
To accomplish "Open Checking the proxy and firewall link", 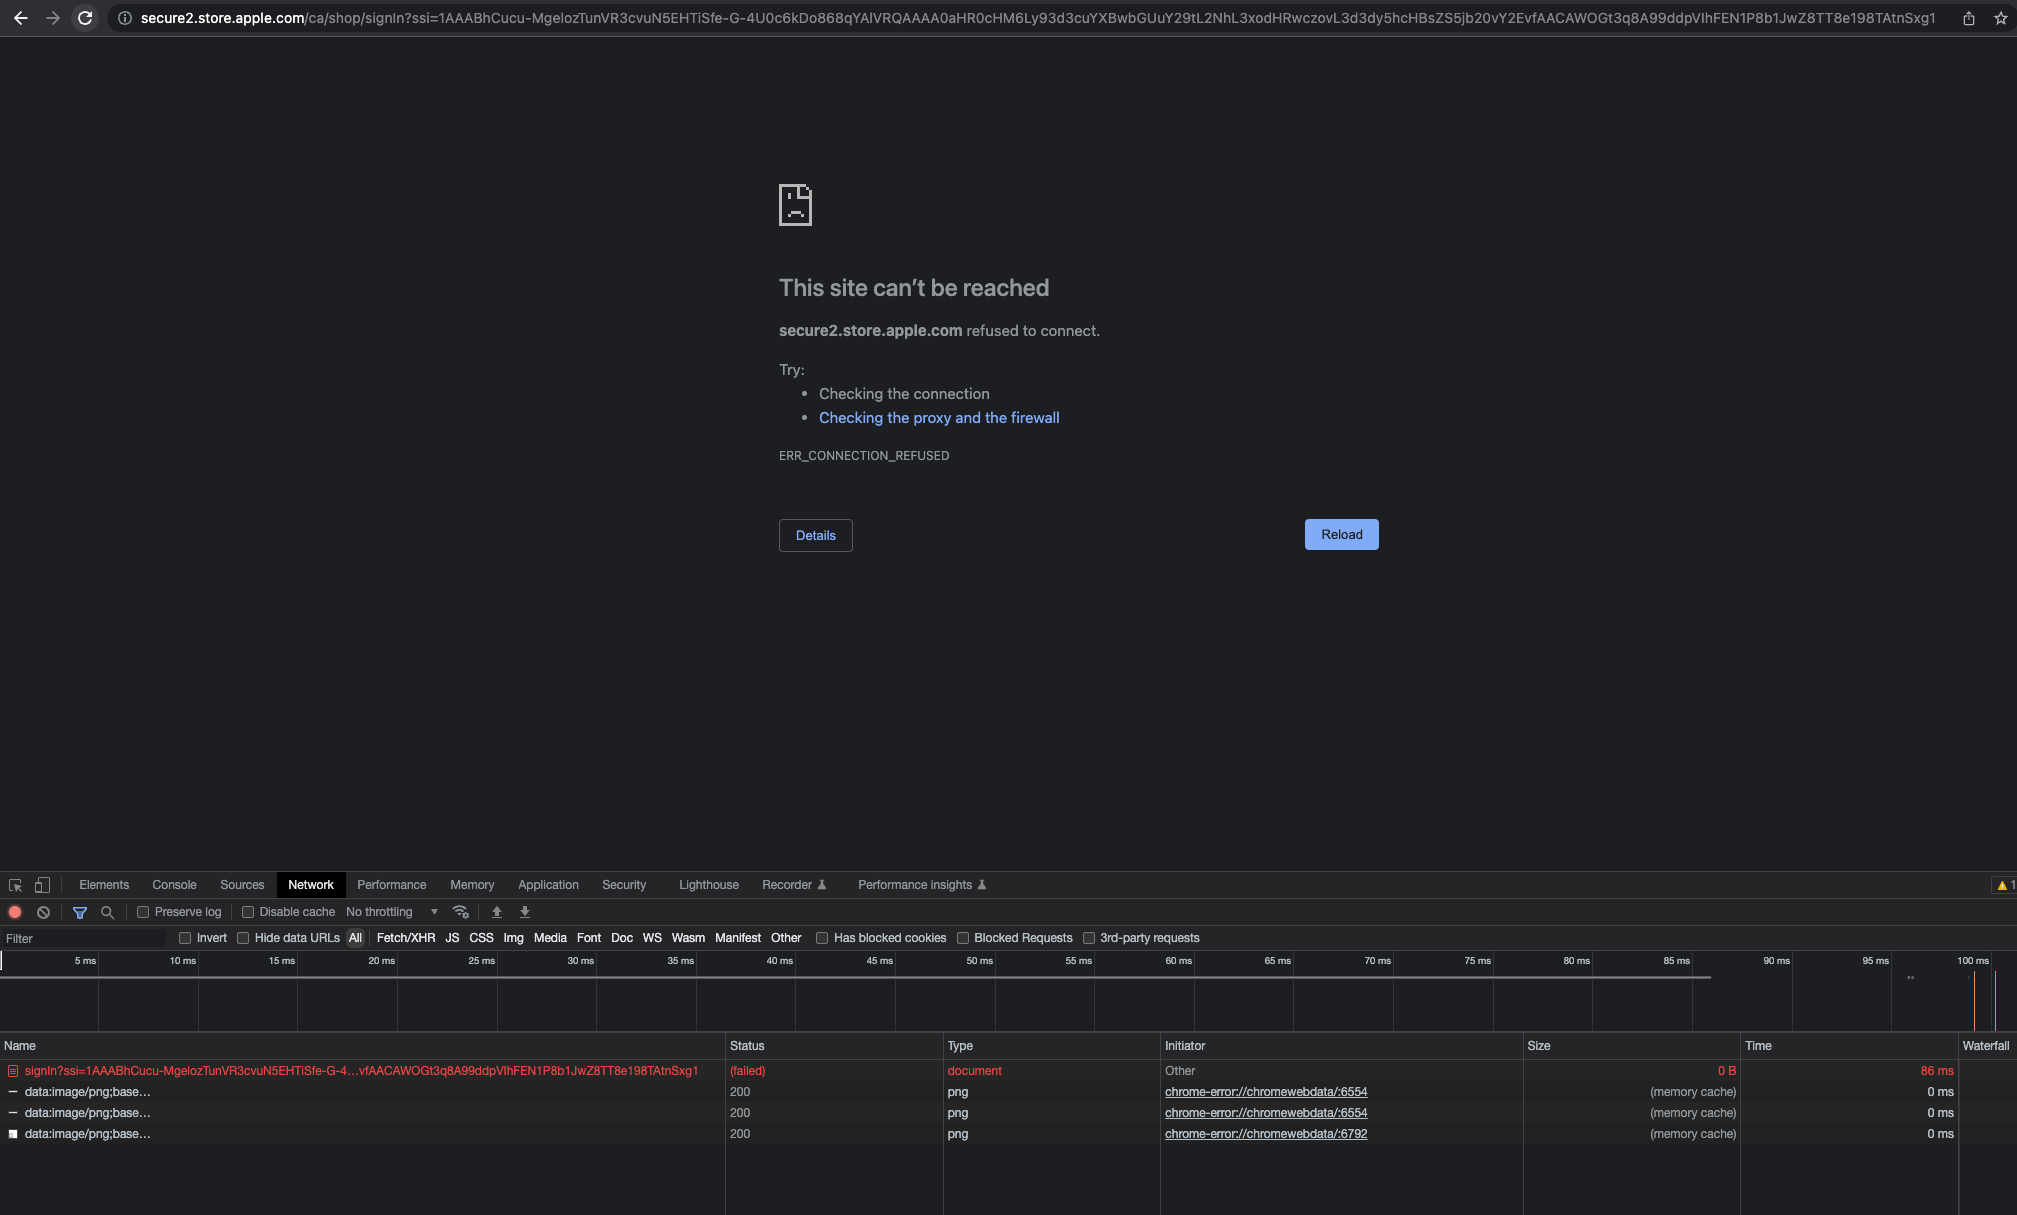I will 939,418.
